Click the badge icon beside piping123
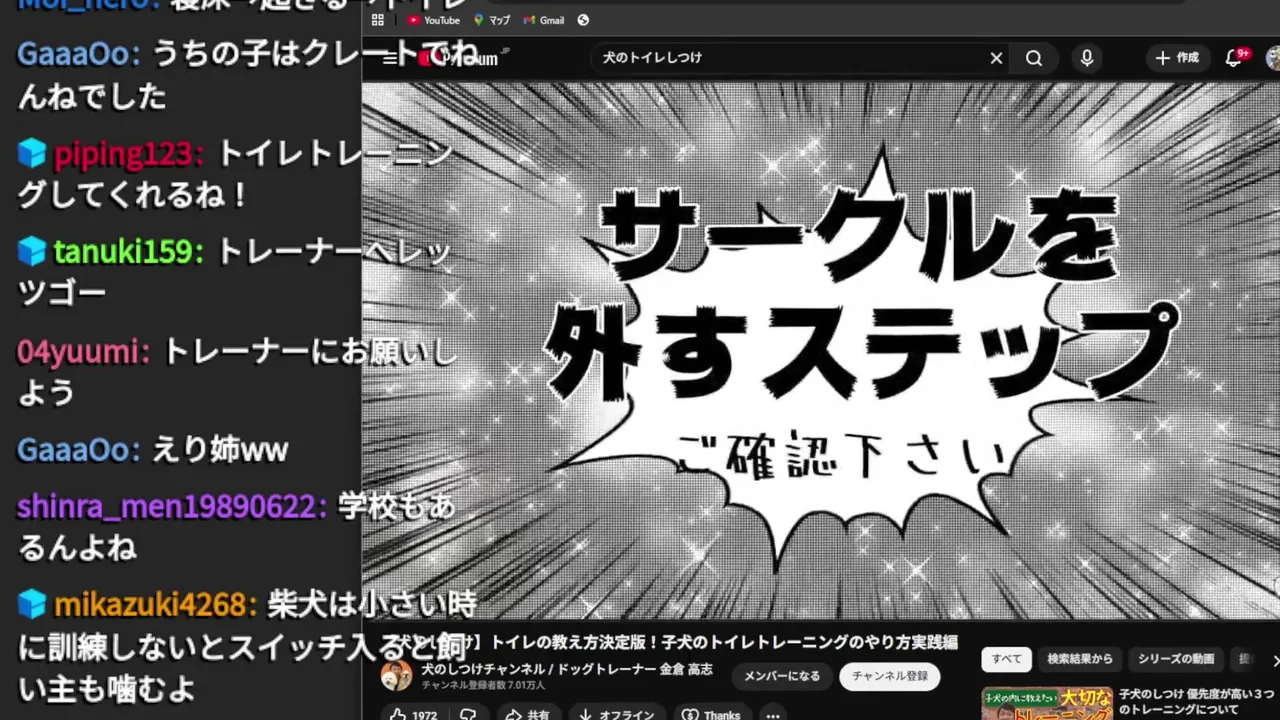The width and height of the screenshot is (1280, 720). click(32, 154)
